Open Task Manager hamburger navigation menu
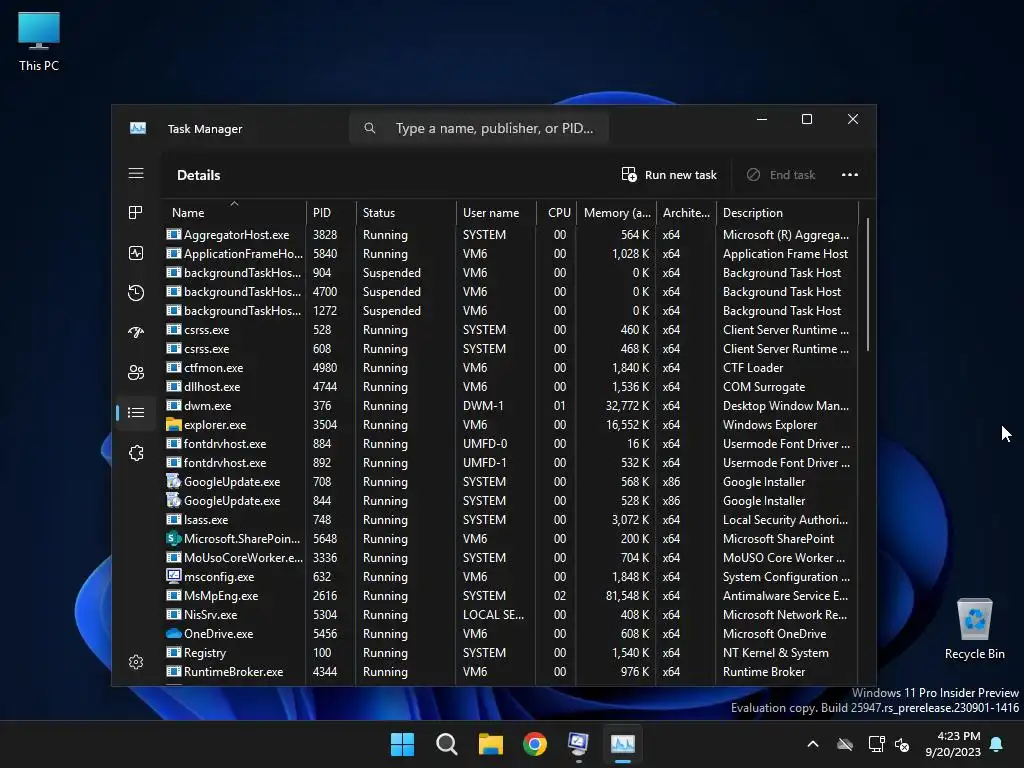The height and width of the screenshot is (768, 1024). point(136,173)
